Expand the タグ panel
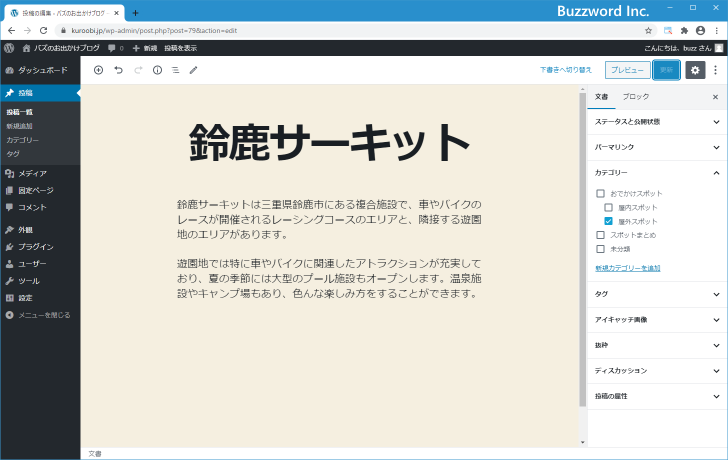728x460 pixels. 657,294
